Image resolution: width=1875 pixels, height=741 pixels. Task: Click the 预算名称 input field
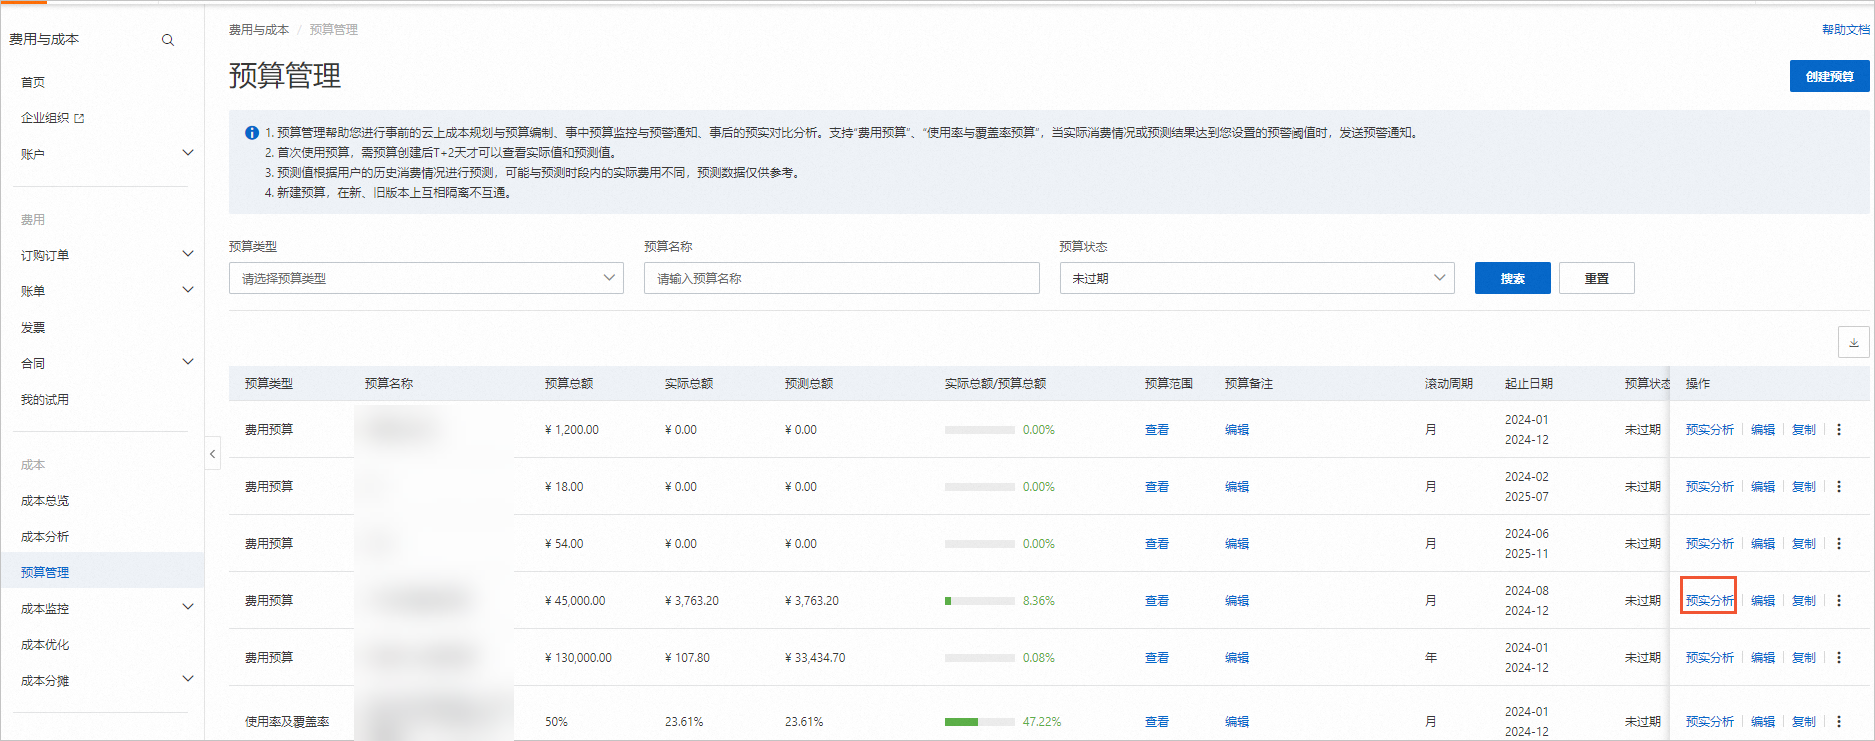pyautogui.click(x=841, y=278)
